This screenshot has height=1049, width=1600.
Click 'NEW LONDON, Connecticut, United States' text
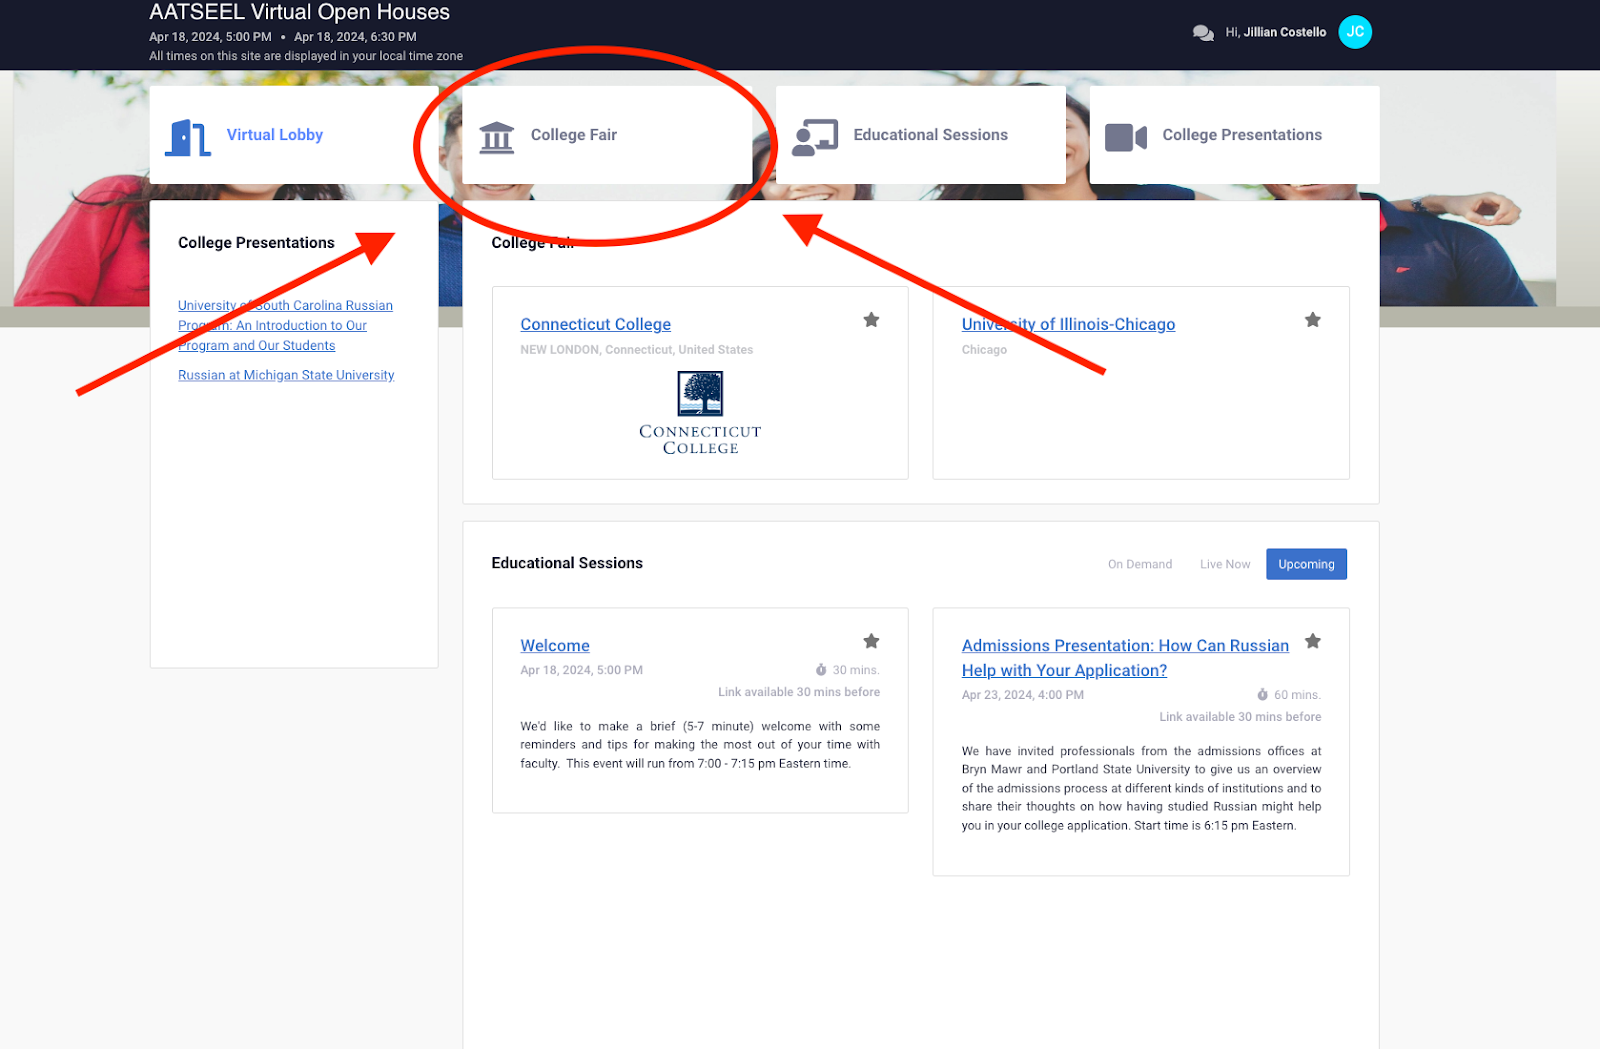pyautogui.click(x=636, y=350)
